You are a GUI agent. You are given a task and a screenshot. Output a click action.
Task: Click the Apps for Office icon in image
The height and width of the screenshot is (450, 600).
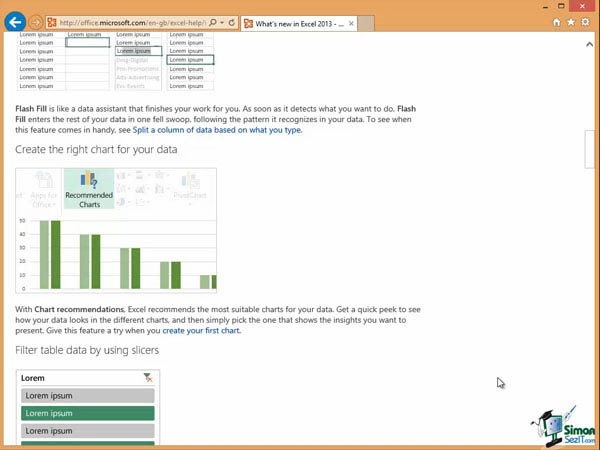pos(43,189)
